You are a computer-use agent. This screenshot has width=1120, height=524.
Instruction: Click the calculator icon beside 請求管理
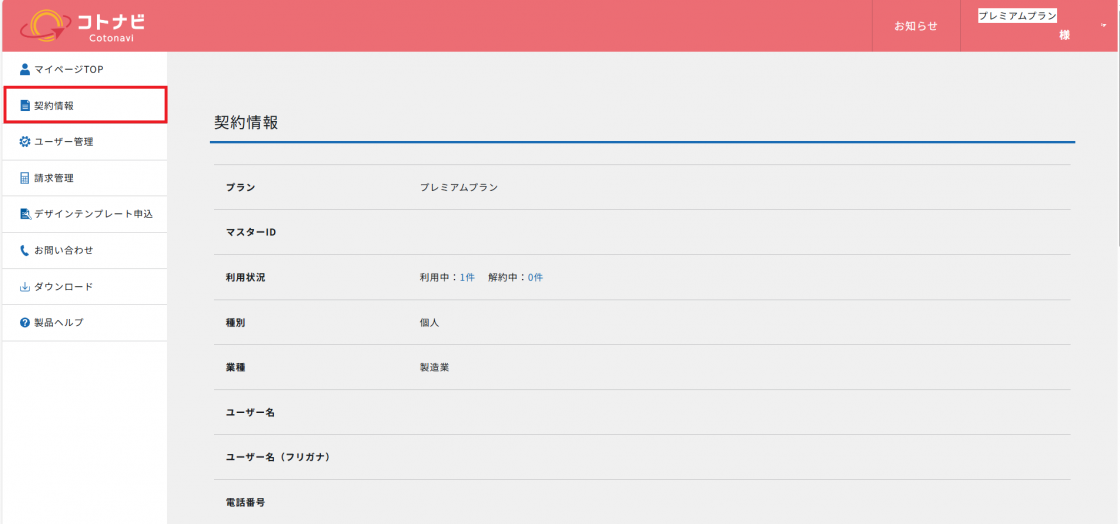(x=25, y=178)
